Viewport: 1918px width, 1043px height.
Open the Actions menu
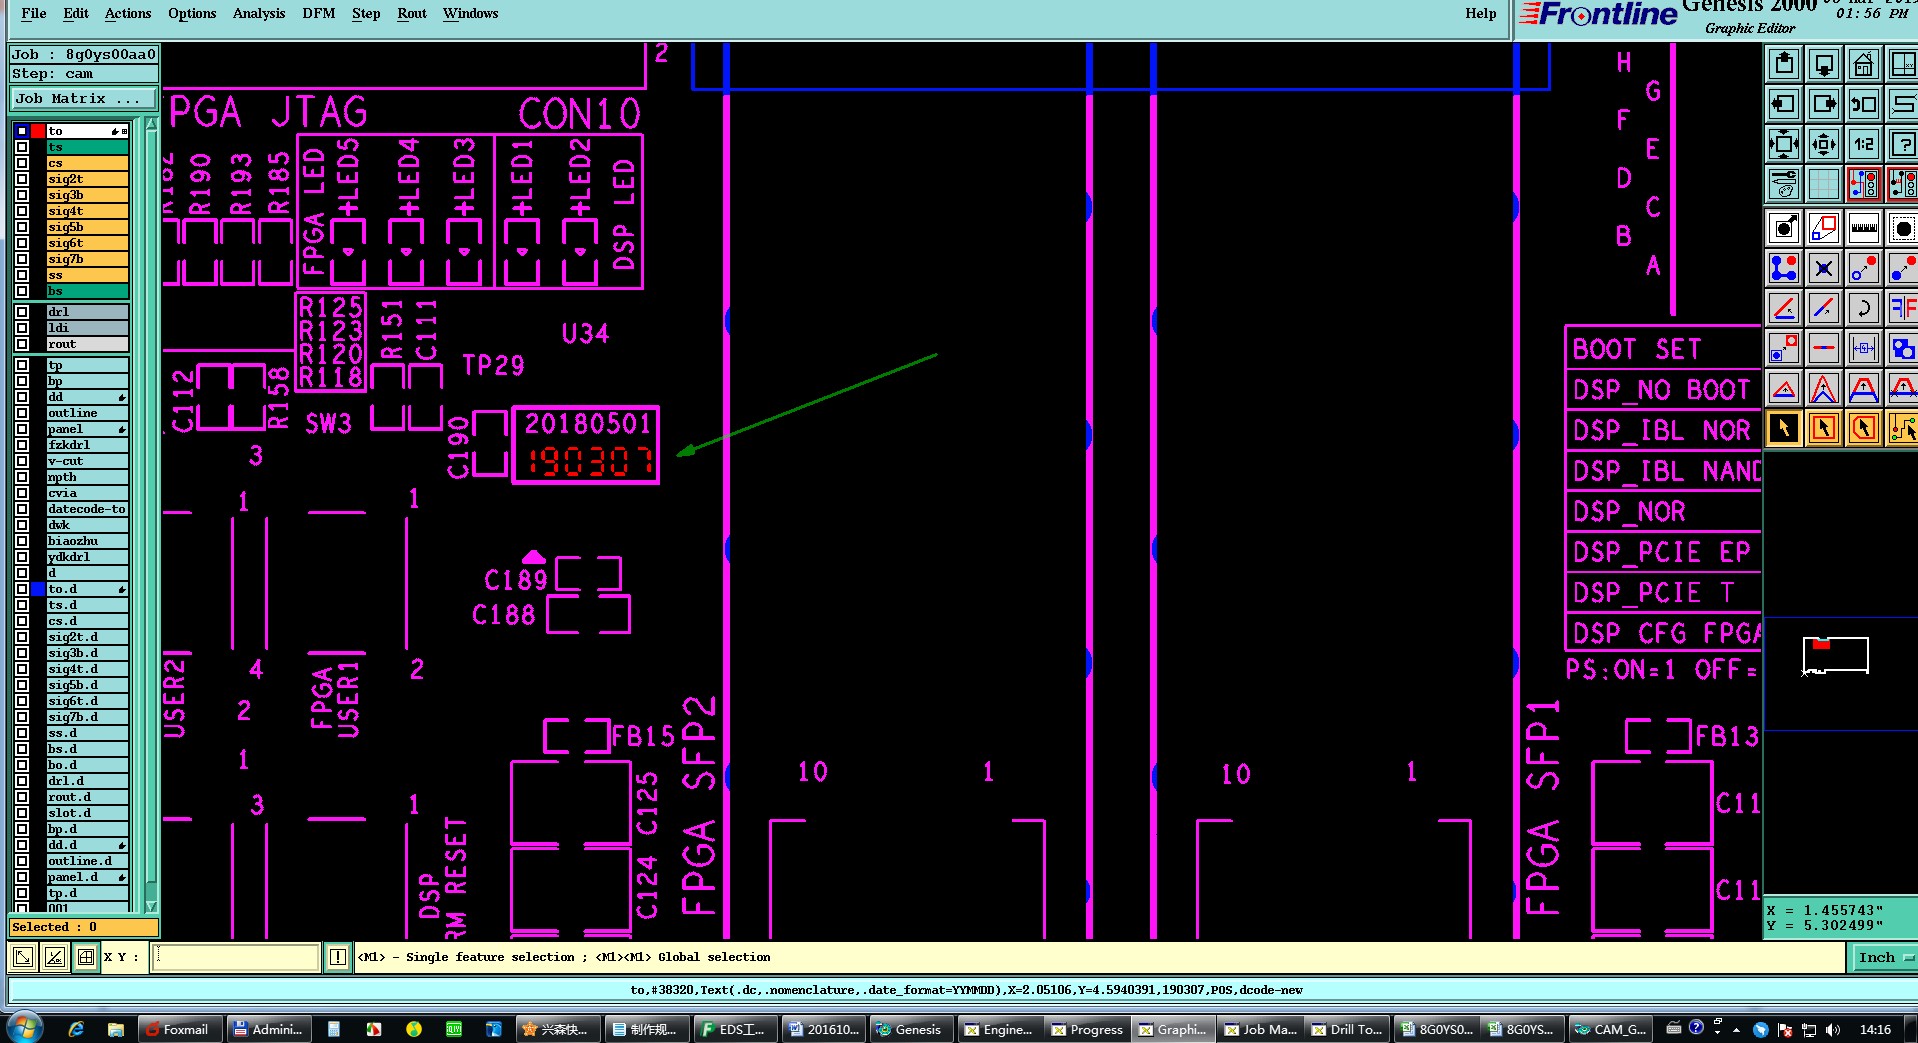[128, 13]
